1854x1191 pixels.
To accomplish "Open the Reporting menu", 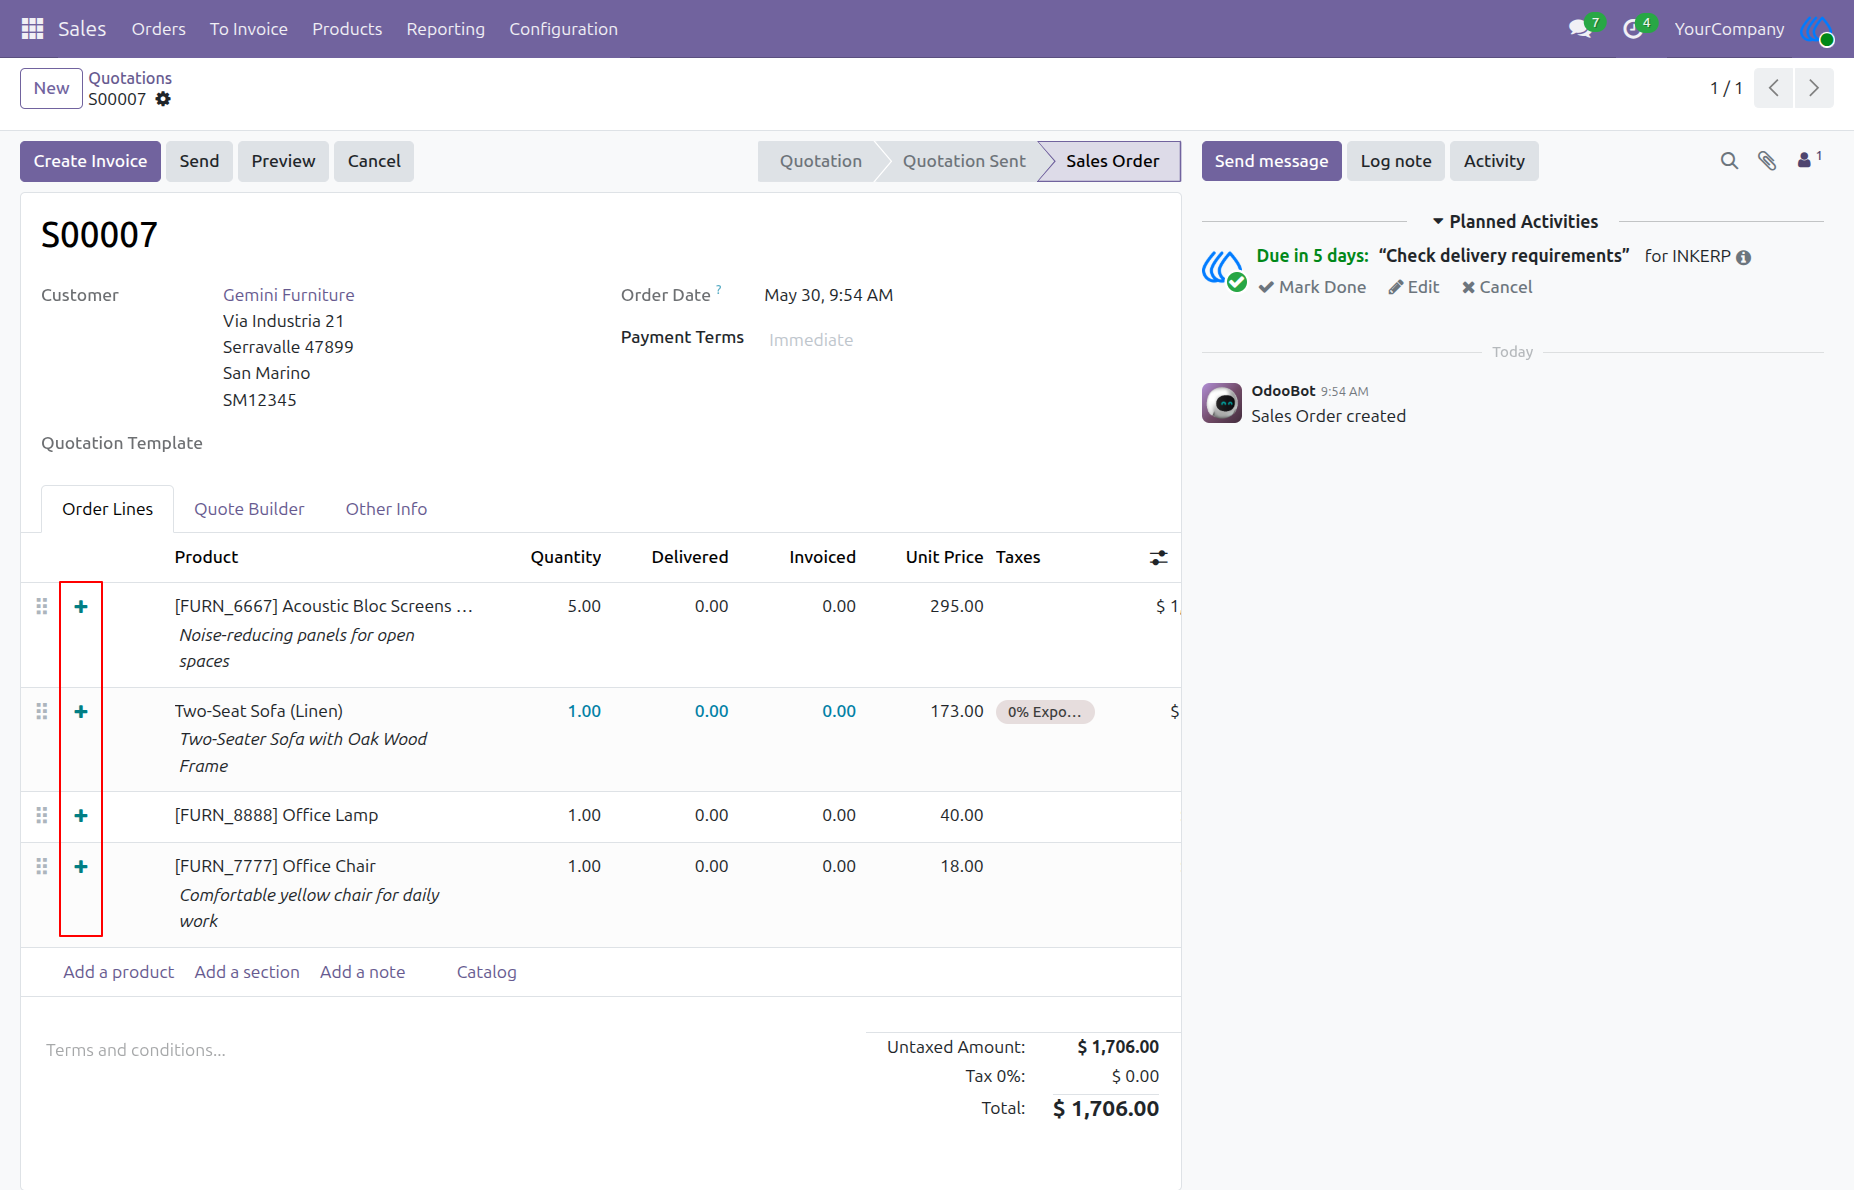I will [x=445, y=29].
